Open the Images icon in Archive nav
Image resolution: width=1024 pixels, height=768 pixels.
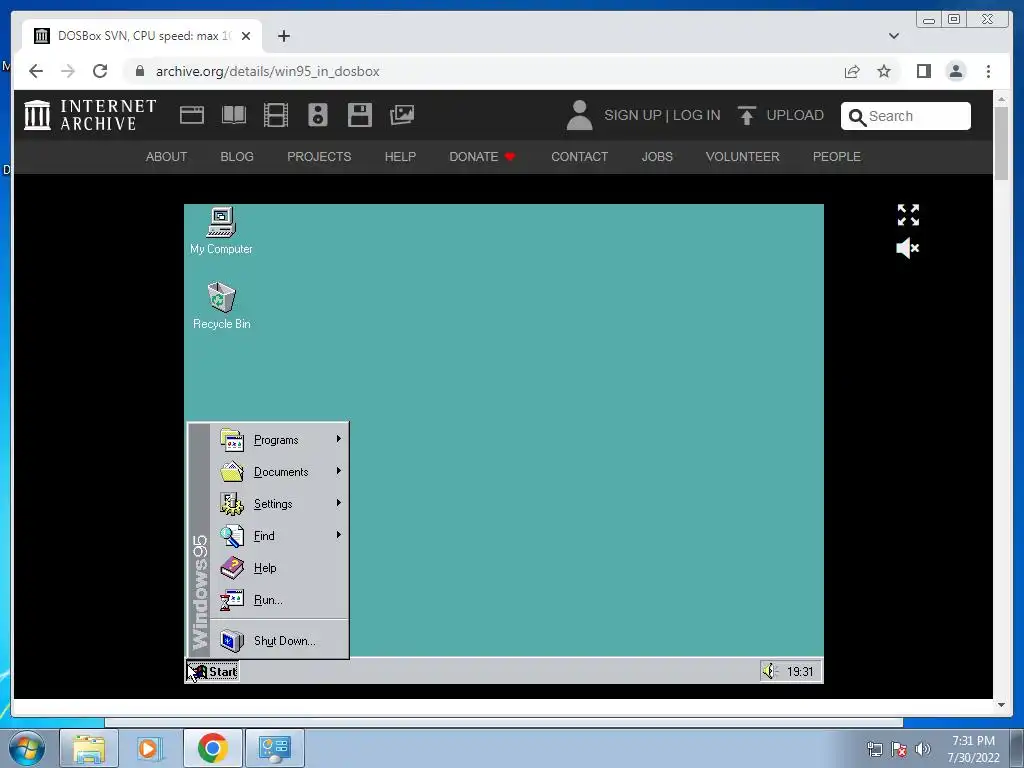(x=402, y=115)
